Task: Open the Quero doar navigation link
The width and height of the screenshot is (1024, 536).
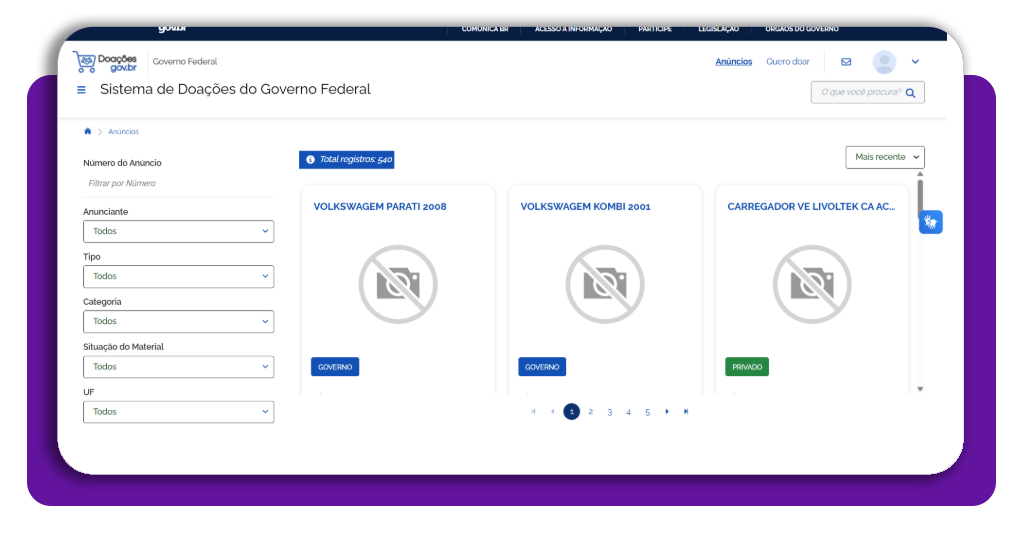Action: coord(788,62)
